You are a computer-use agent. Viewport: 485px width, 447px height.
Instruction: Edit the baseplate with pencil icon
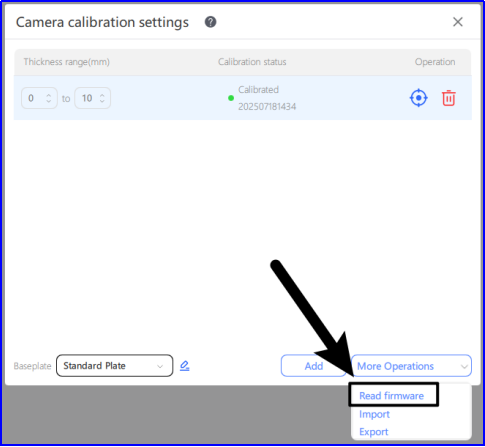pos(185,366)
